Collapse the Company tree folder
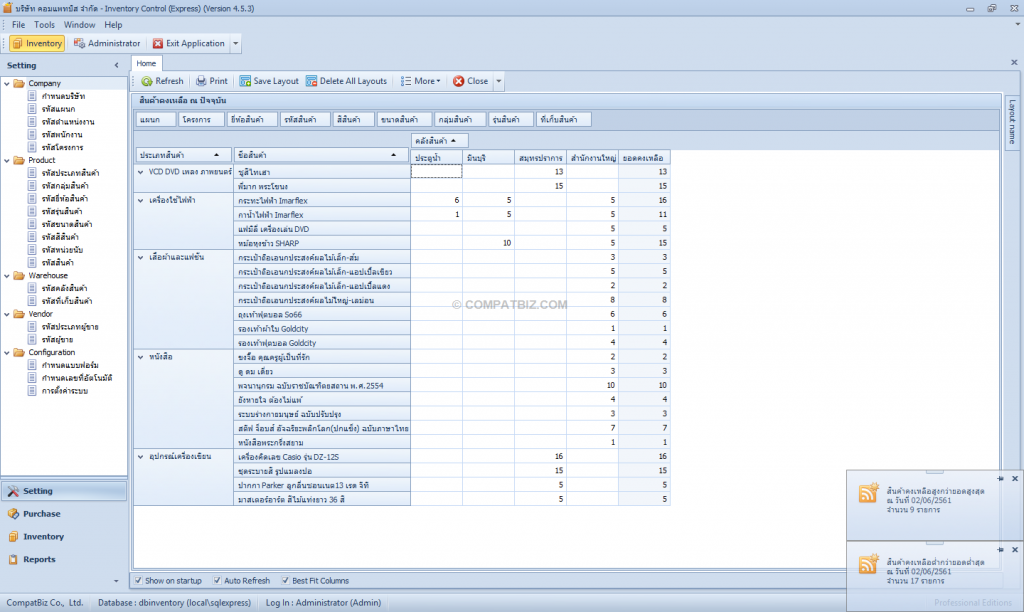 pyautogui.click(x=7, y=83)
